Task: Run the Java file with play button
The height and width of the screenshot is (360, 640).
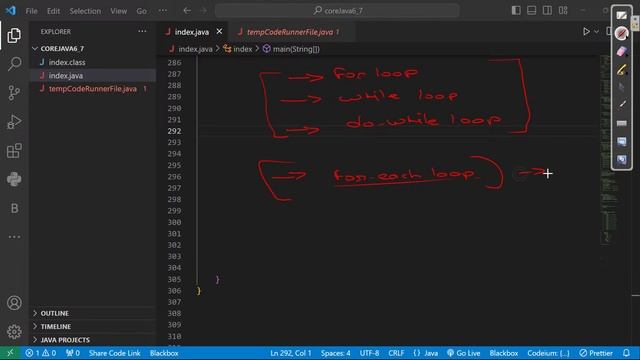Action: (x=586, y=31)
